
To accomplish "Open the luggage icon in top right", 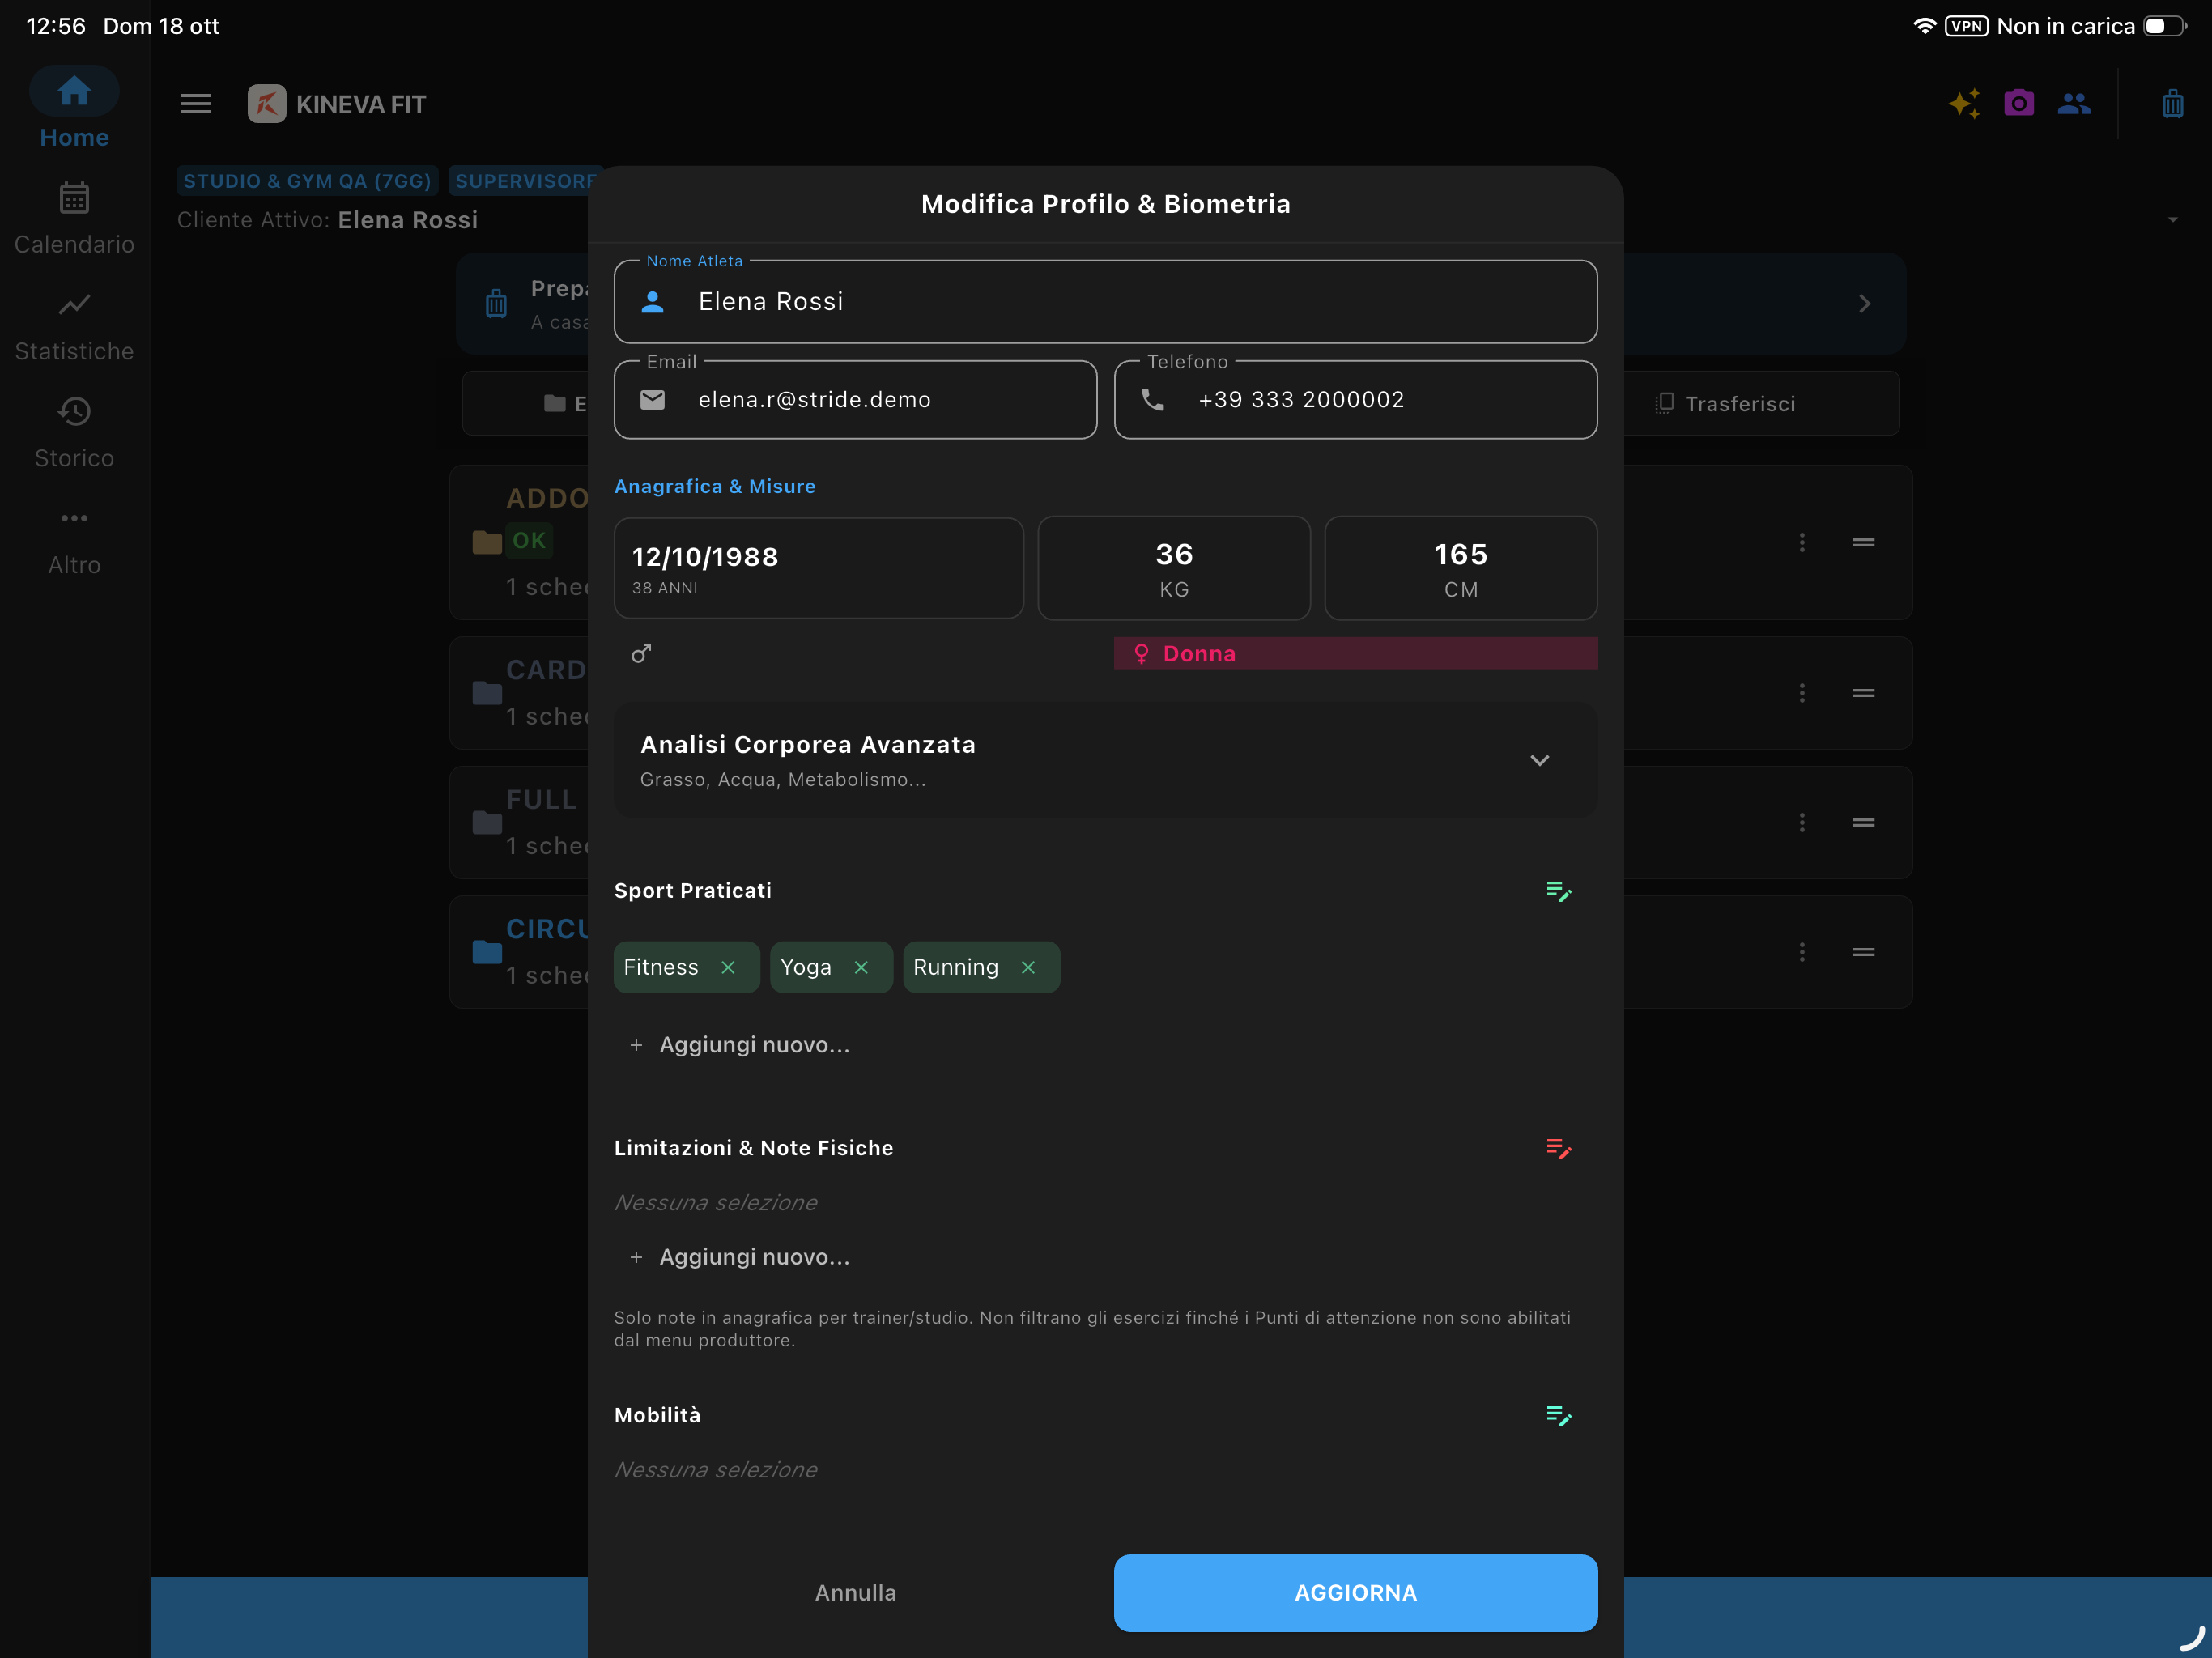I will [2173, 103].
